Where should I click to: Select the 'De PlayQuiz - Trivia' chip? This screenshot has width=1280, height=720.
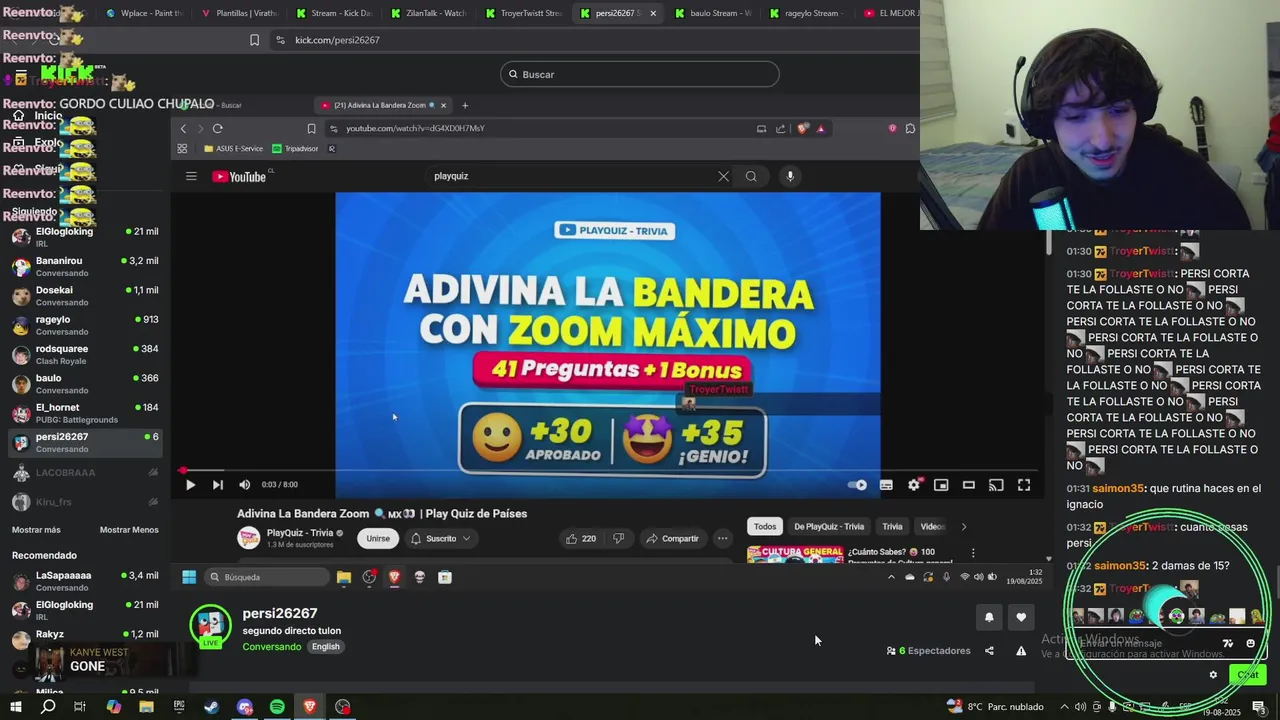pos(829,527)
